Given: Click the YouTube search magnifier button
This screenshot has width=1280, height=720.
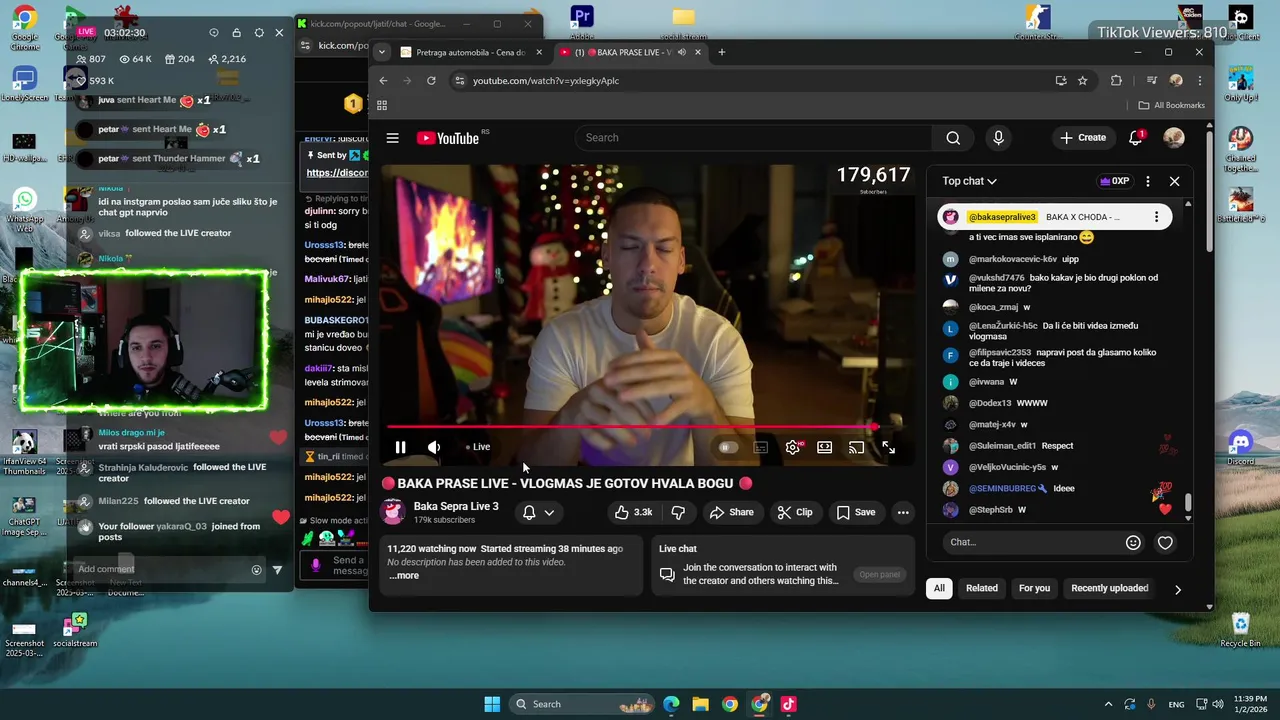Looking at the screenshot, I should point(953,138).
